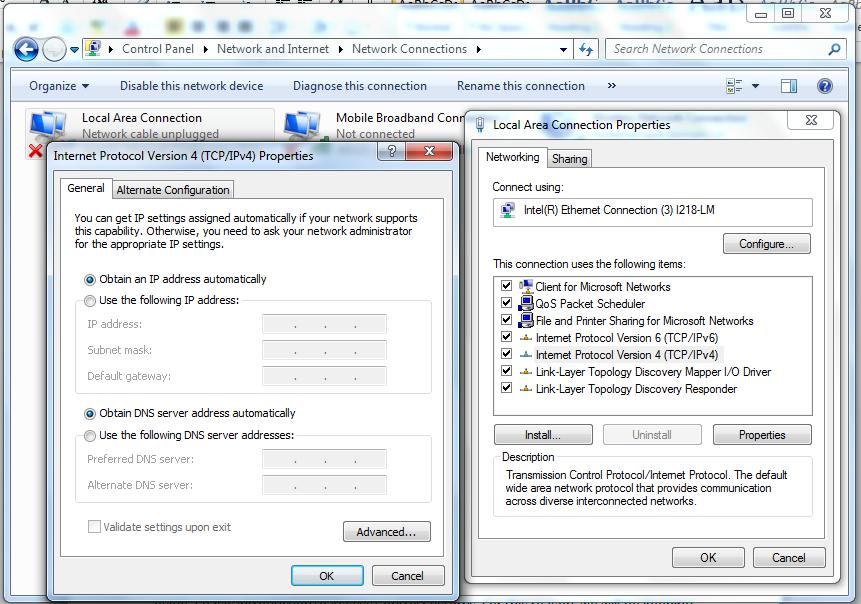Viewport: 861px width, 604px height.
Task: Click the search magnifier icon
Action: (x=834, y=49)
